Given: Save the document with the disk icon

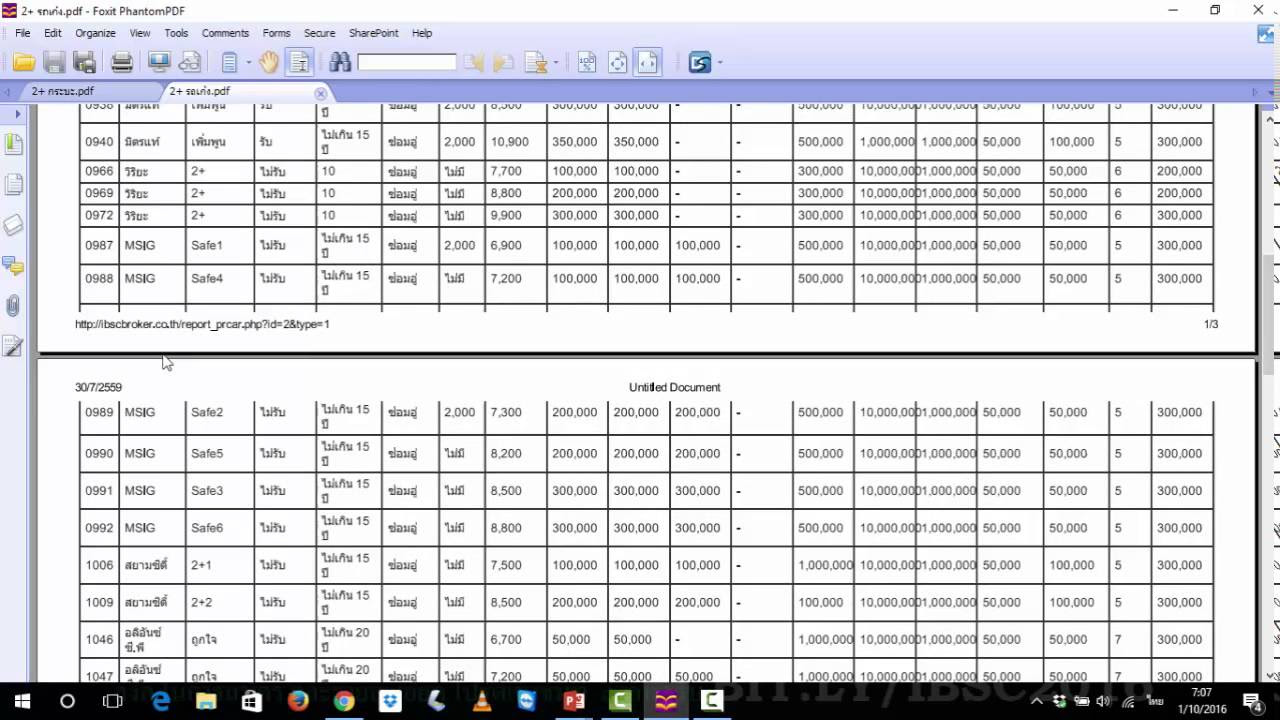Looking at the screenshot, I should pyautogui.click(x=54, y=63).
